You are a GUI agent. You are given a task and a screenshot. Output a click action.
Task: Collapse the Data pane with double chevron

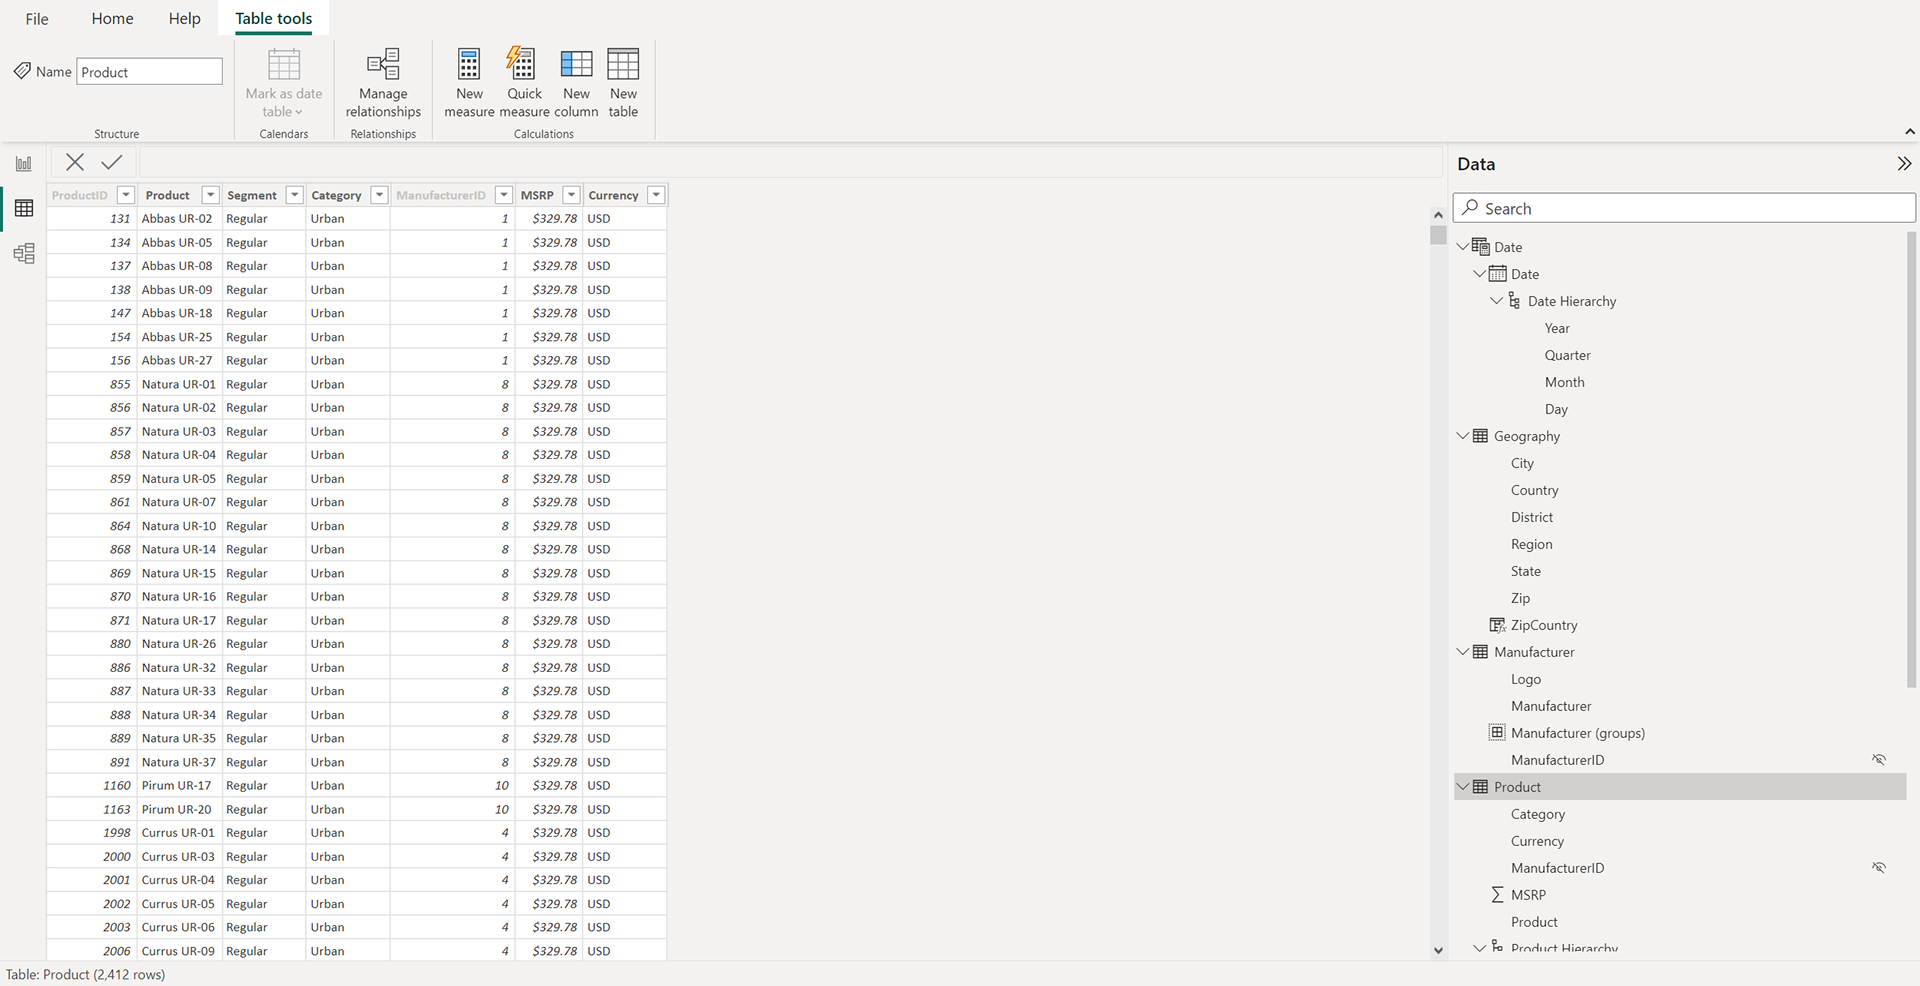(x=1904, y=164)
